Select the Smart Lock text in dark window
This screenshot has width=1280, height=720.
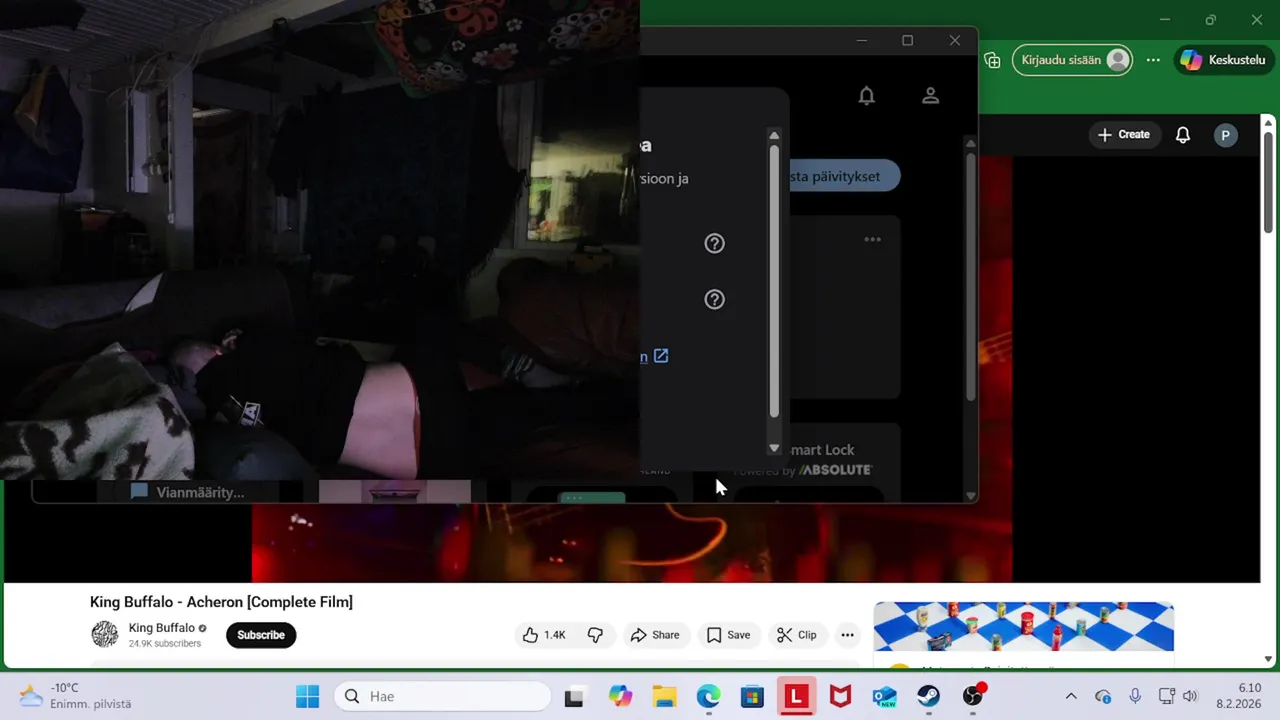[822, 450]
